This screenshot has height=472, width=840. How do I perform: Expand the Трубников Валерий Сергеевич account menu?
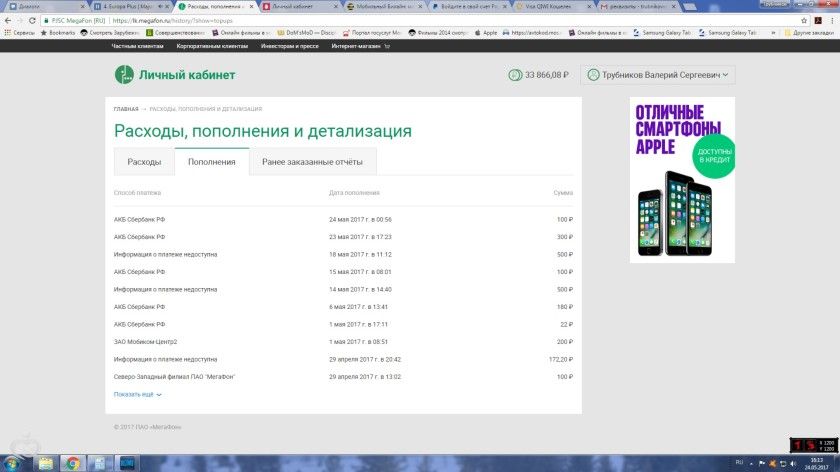click(x=659, y=75)
